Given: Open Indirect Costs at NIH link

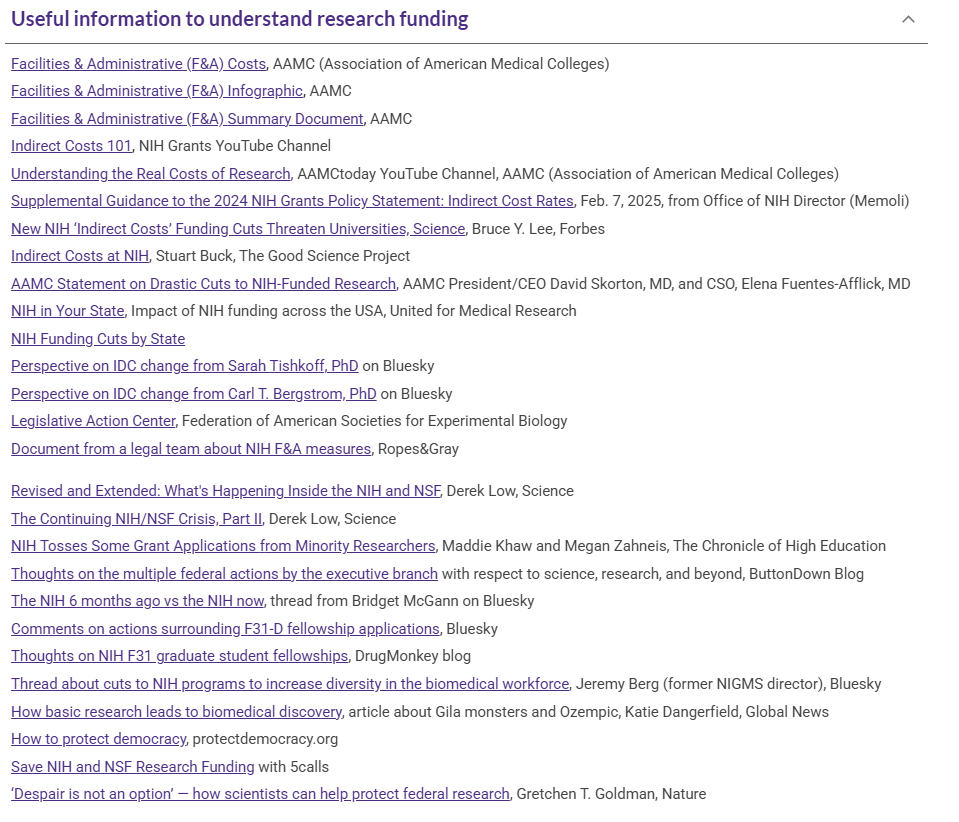Looking at the screenshot, I should tap(79, 256).
